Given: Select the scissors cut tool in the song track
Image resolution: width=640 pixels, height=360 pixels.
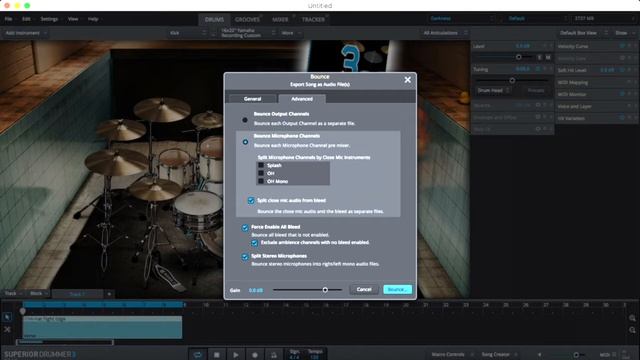Looking at the screenshot, I should 7,329.
